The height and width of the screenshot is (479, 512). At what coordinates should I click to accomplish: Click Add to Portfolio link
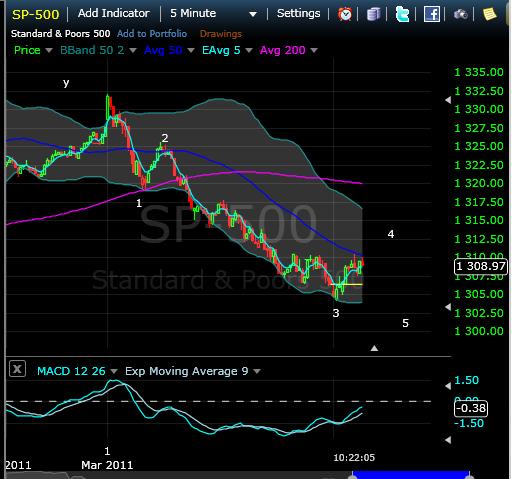[x=152, y=34]
